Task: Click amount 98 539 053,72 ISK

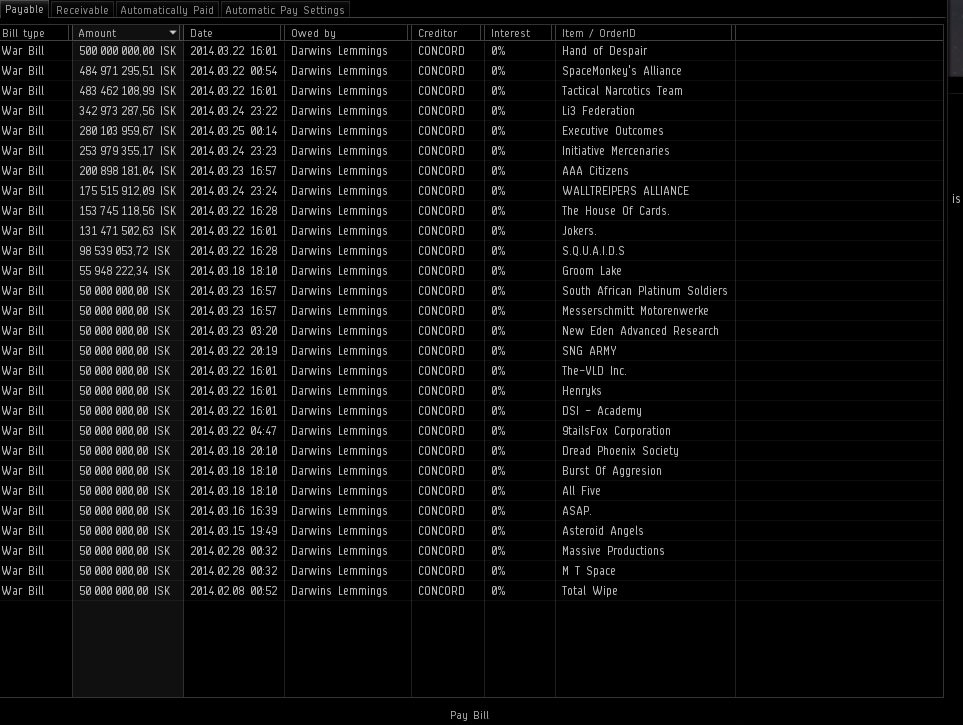Action: tap(125, 251)
